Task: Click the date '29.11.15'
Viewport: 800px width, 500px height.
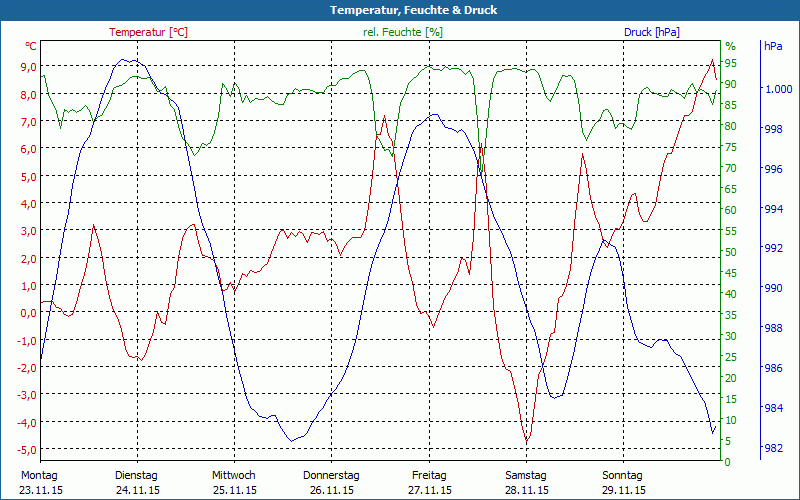Action: (623, 491)
